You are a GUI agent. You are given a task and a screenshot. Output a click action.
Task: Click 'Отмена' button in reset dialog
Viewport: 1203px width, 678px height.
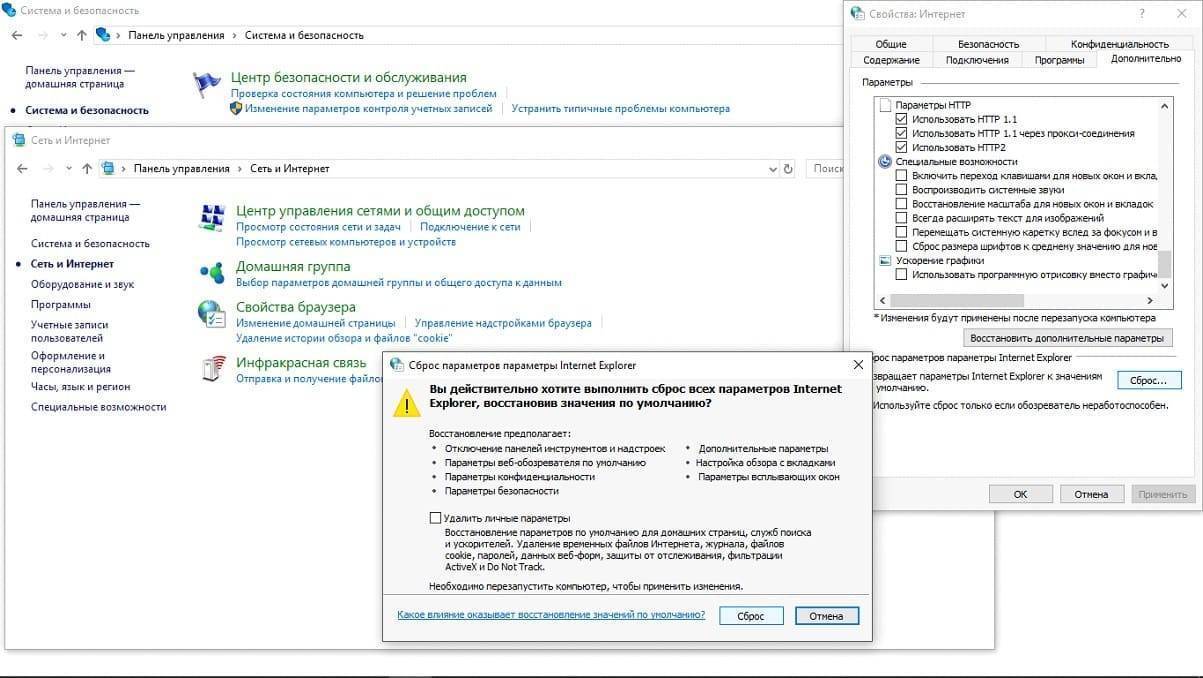pos(827,616)
